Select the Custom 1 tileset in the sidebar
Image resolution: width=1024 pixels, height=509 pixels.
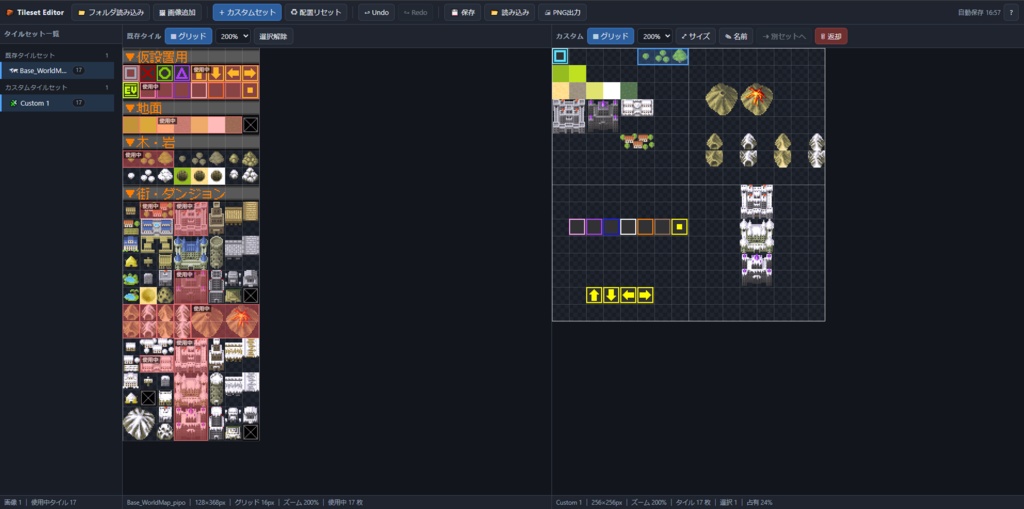coord(57,103)
